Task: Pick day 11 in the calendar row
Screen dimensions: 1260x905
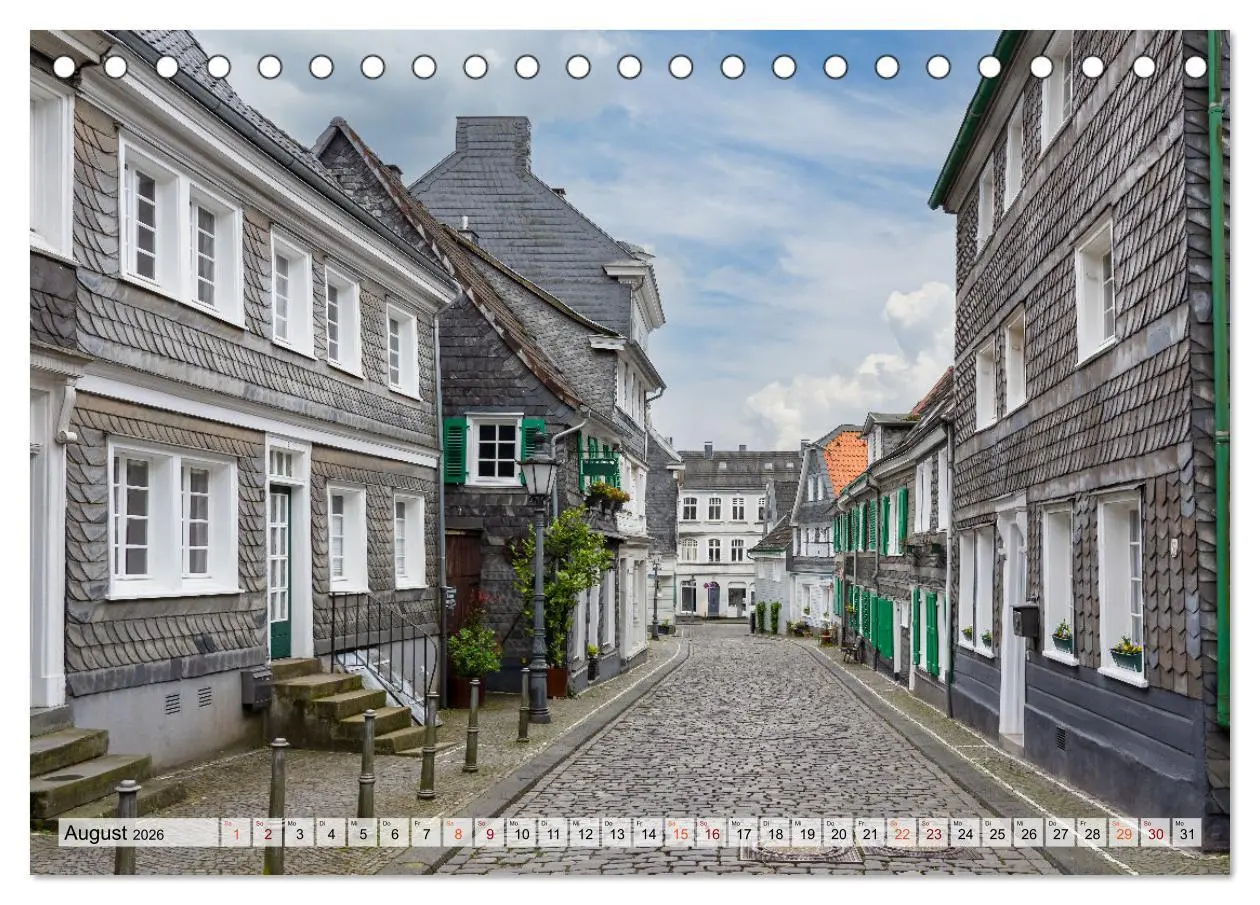Action: (553, 833)
